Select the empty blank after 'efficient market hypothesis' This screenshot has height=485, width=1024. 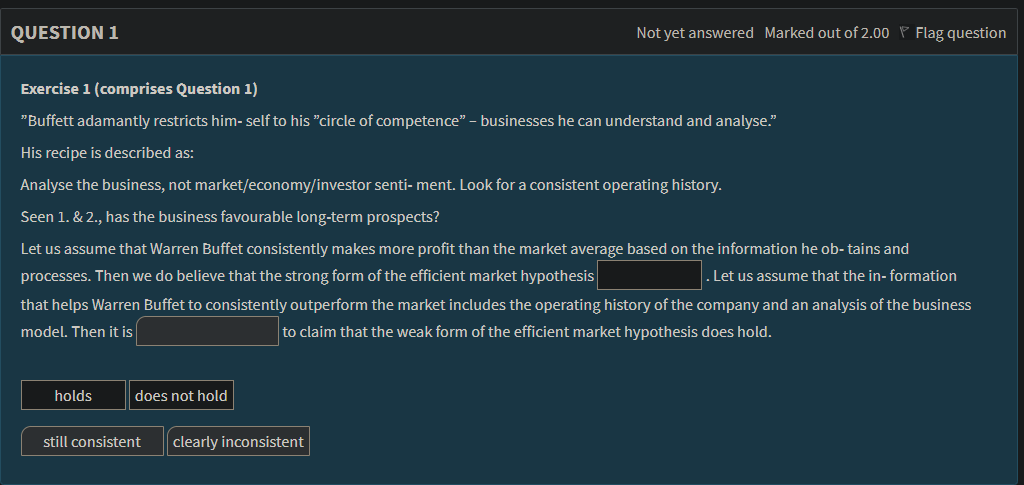tap(649, 275)
